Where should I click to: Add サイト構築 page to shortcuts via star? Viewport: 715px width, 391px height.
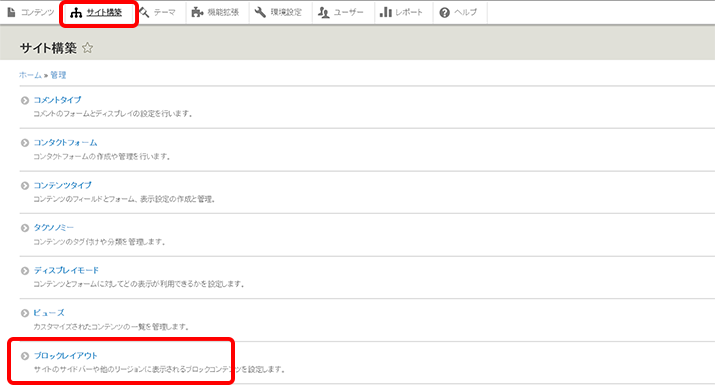click(x=88, y=47)
